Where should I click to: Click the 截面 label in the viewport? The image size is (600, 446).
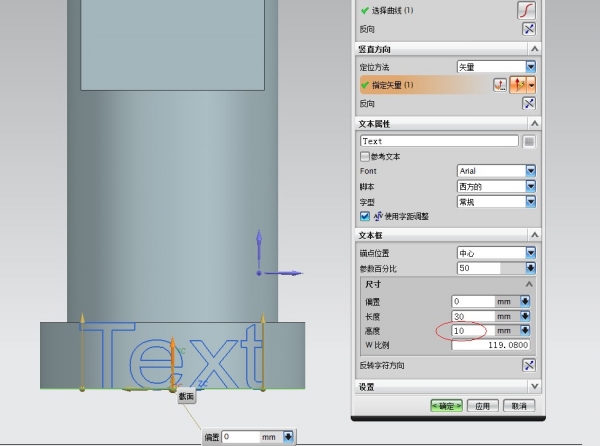[x=186, y=396]
